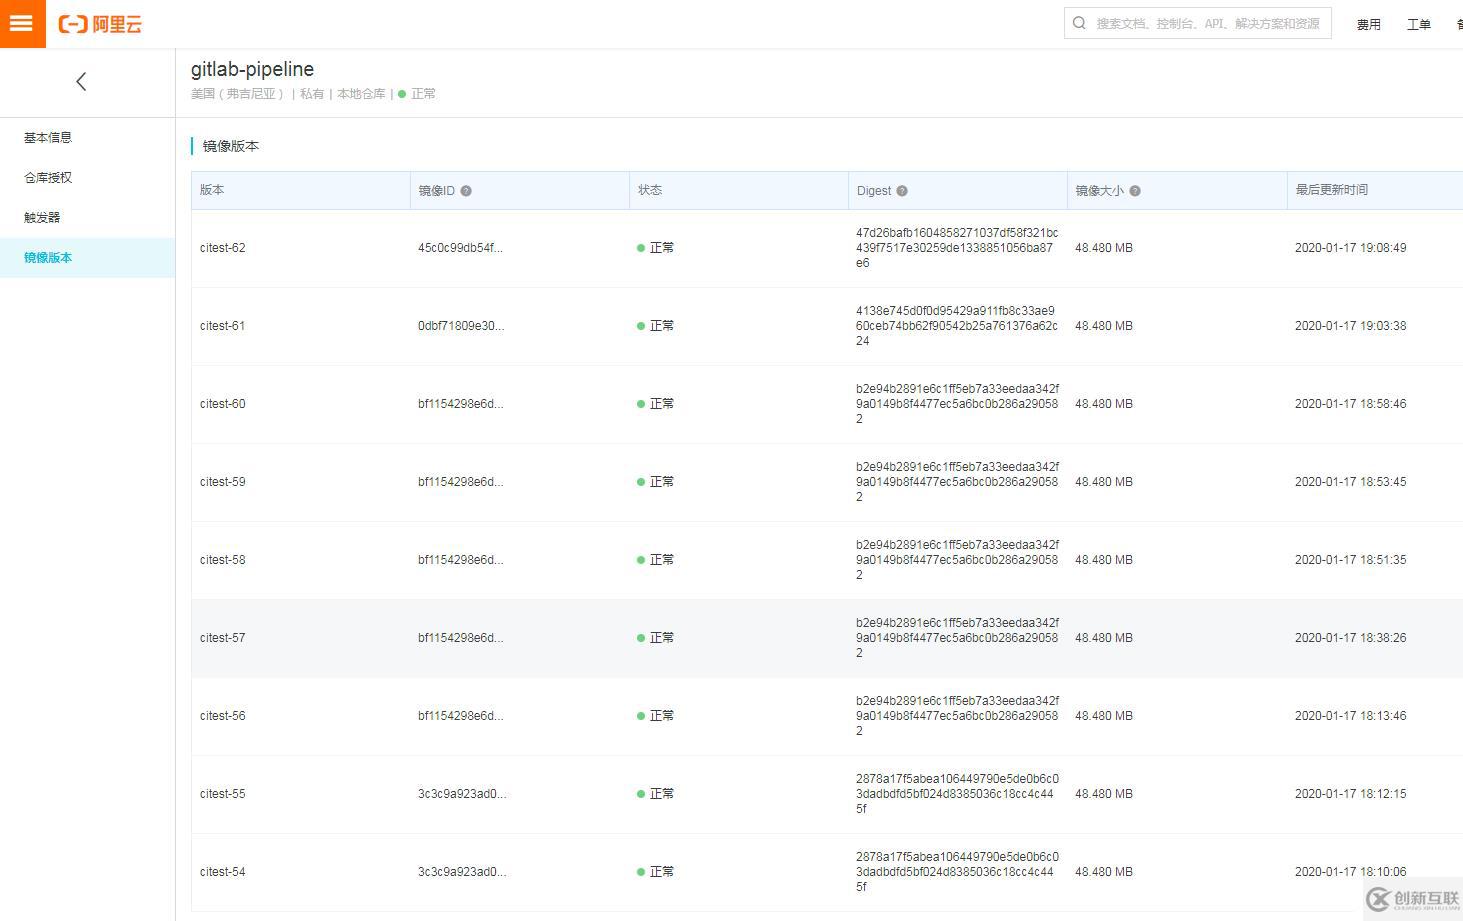Click timestamp 2020-01-17 18:13:46
This screenshot has width=1463, height=921.
click(x=1350, y=716)
